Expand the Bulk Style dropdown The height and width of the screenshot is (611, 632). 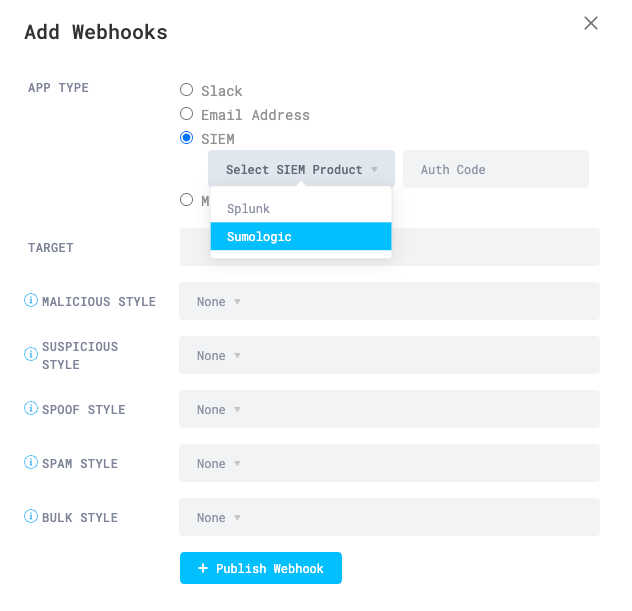[x=389, y=517]
